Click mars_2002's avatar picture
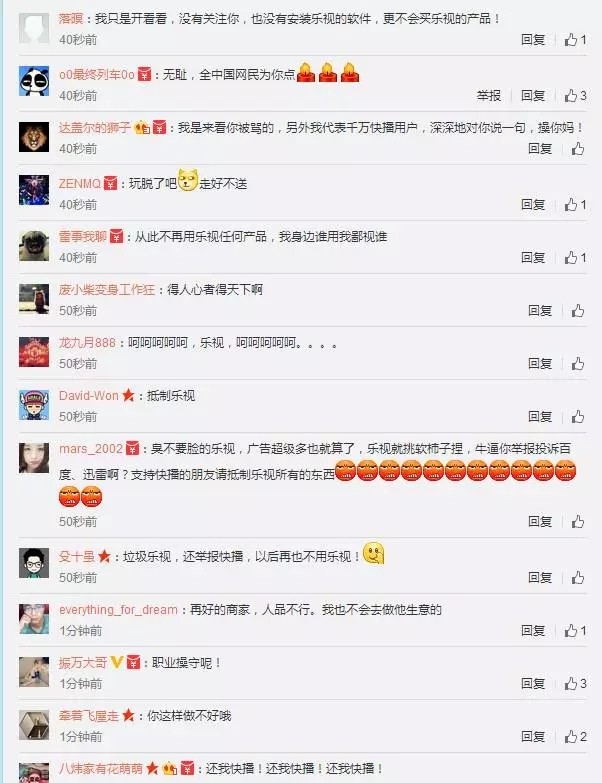 (34, 457)
